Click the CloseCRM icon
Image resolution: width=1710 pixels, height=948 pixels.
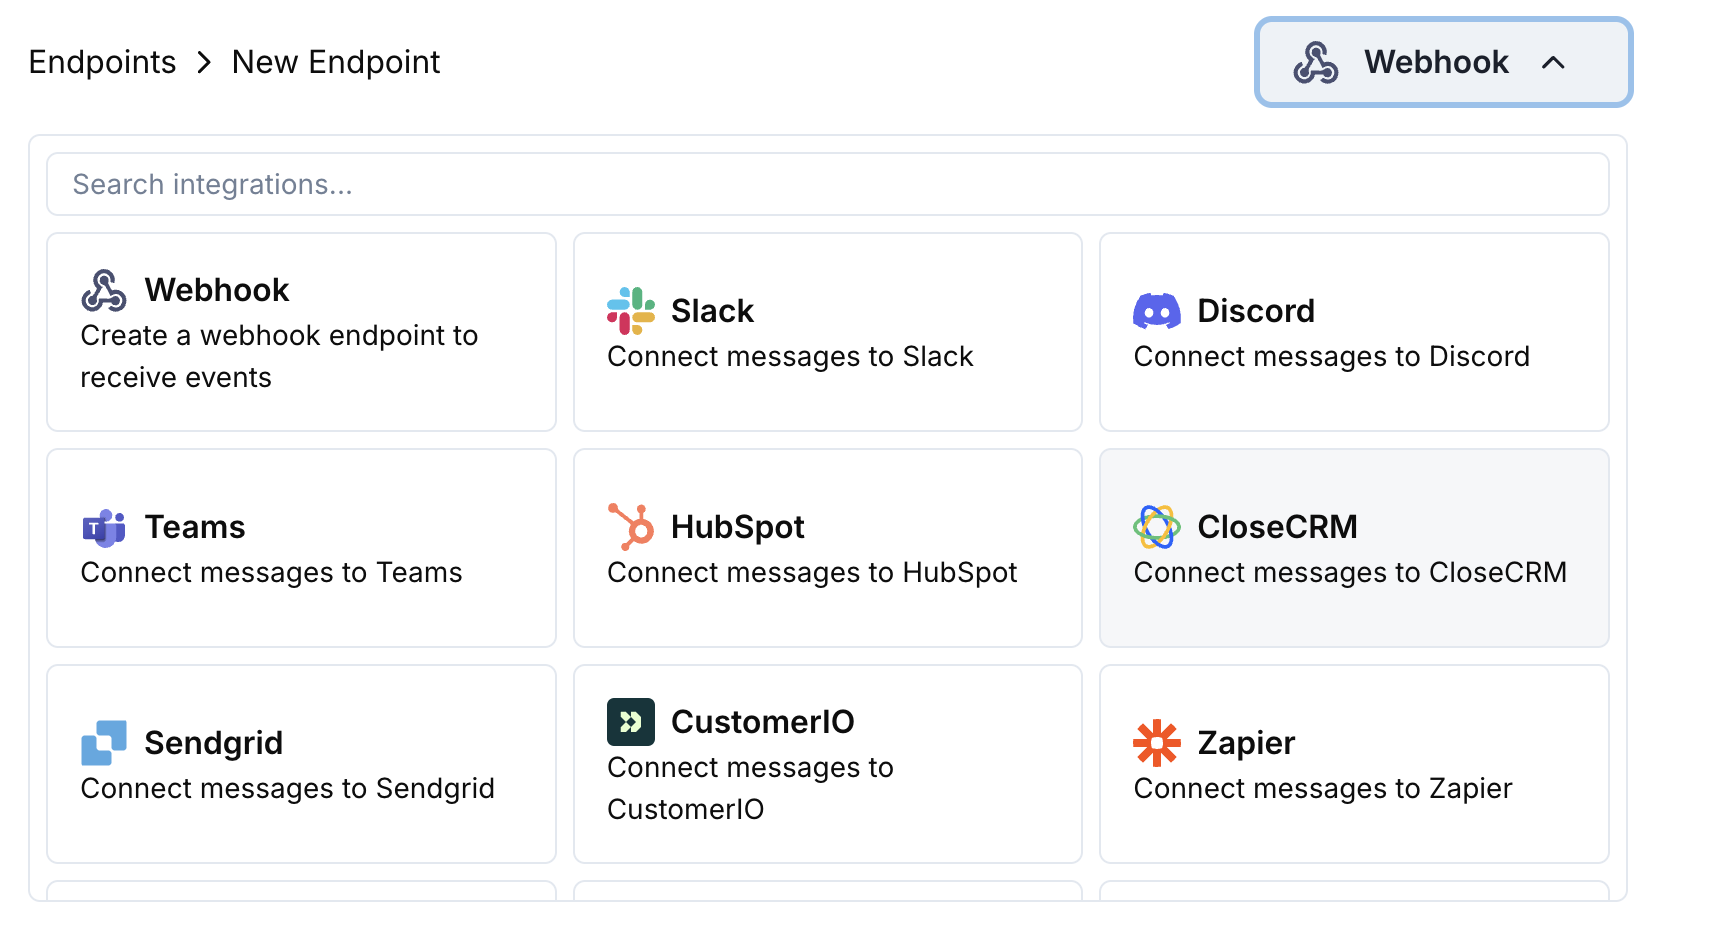click(x=1157, y=527)
